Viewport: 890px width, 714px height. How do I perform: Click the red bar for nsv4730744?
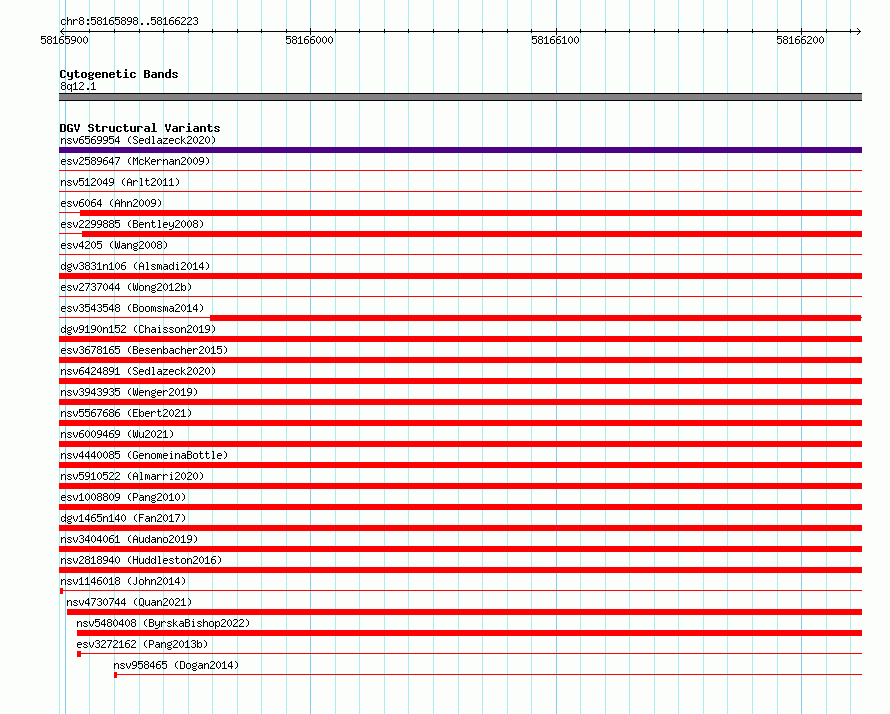pos(464,612)
